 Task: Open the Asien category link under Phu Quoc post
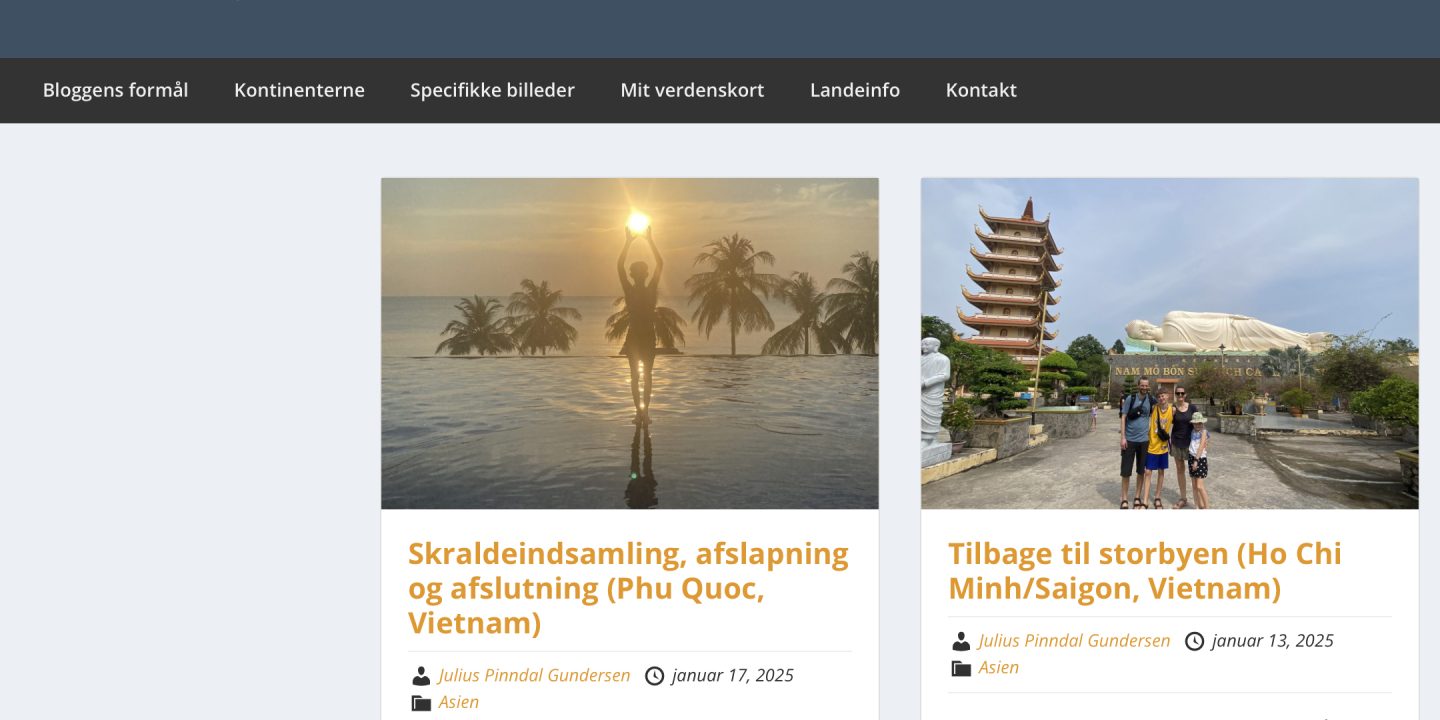pyautogui.click(x=459, y=702)
